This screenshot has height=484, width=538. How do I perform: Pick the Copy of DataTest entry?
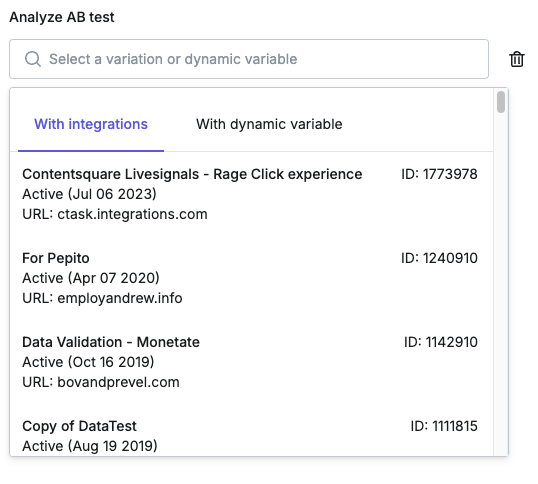[x=250, y=436]
